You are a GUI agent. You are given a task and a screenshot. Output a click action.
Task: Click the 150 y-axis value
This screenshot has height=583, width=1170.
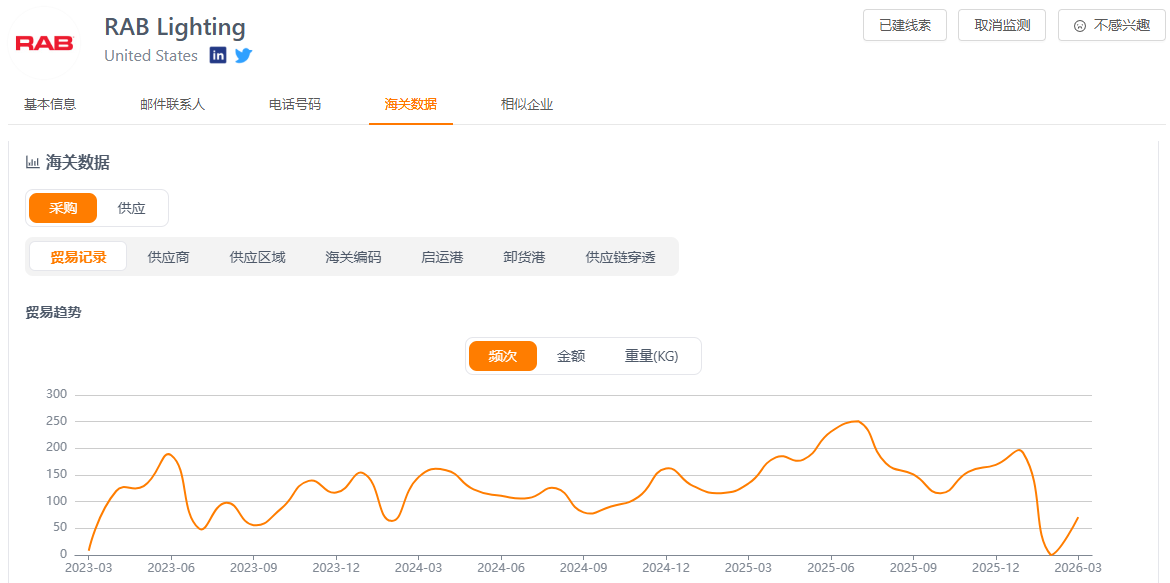pos(57,475)
